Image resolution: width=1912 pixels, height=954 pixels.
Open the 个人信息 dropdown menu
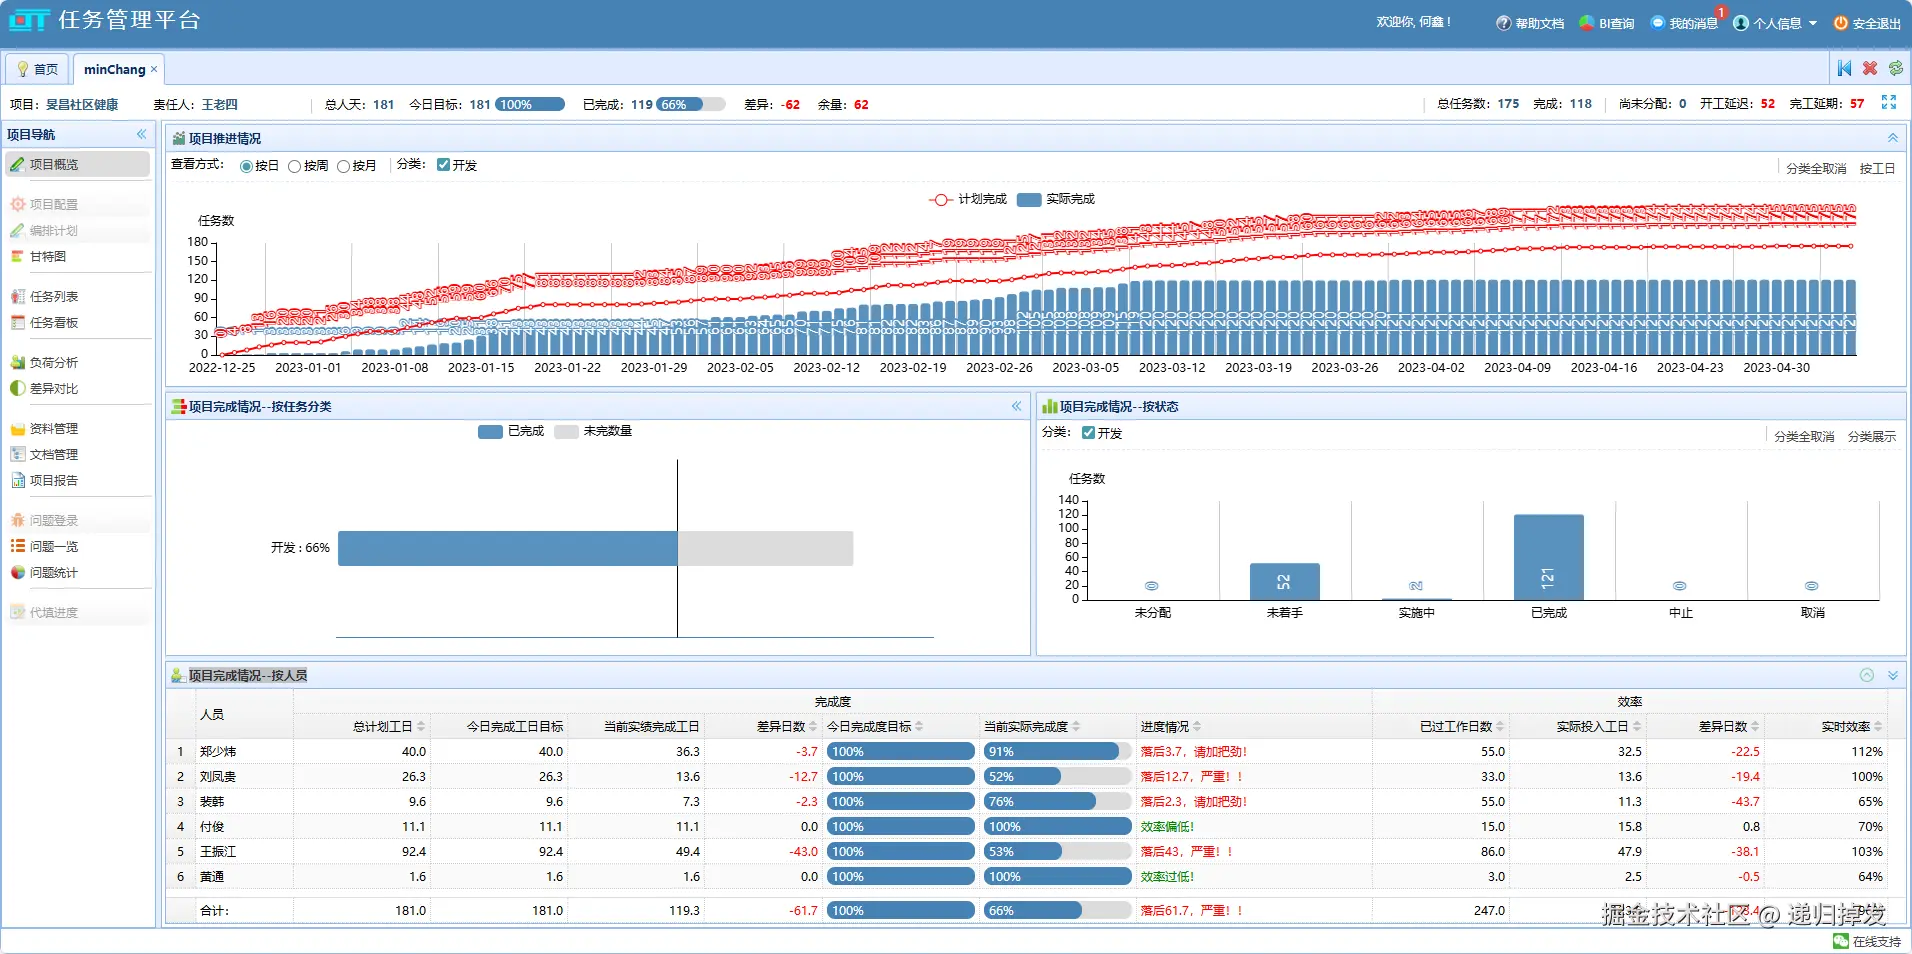pyautogui.click(x=1775, y=23)
